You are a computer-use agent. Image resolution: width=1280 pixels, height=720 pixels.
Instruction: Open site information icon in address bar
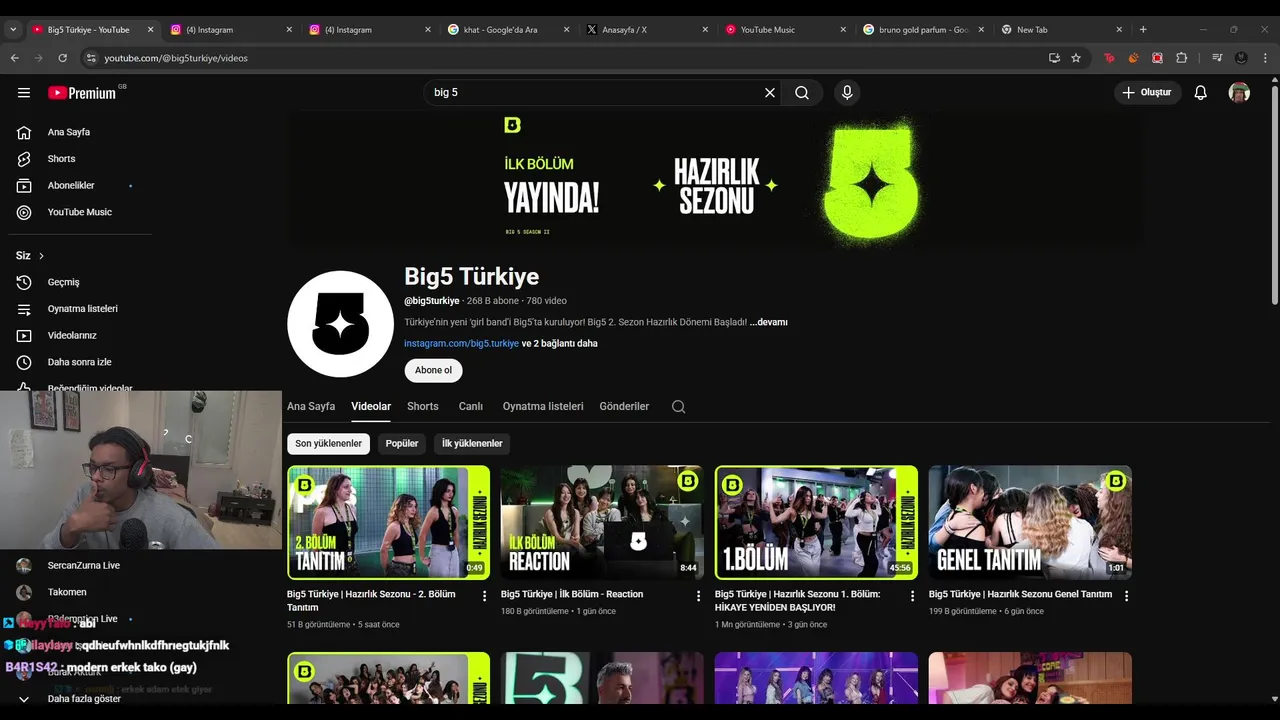click(91, 58)
